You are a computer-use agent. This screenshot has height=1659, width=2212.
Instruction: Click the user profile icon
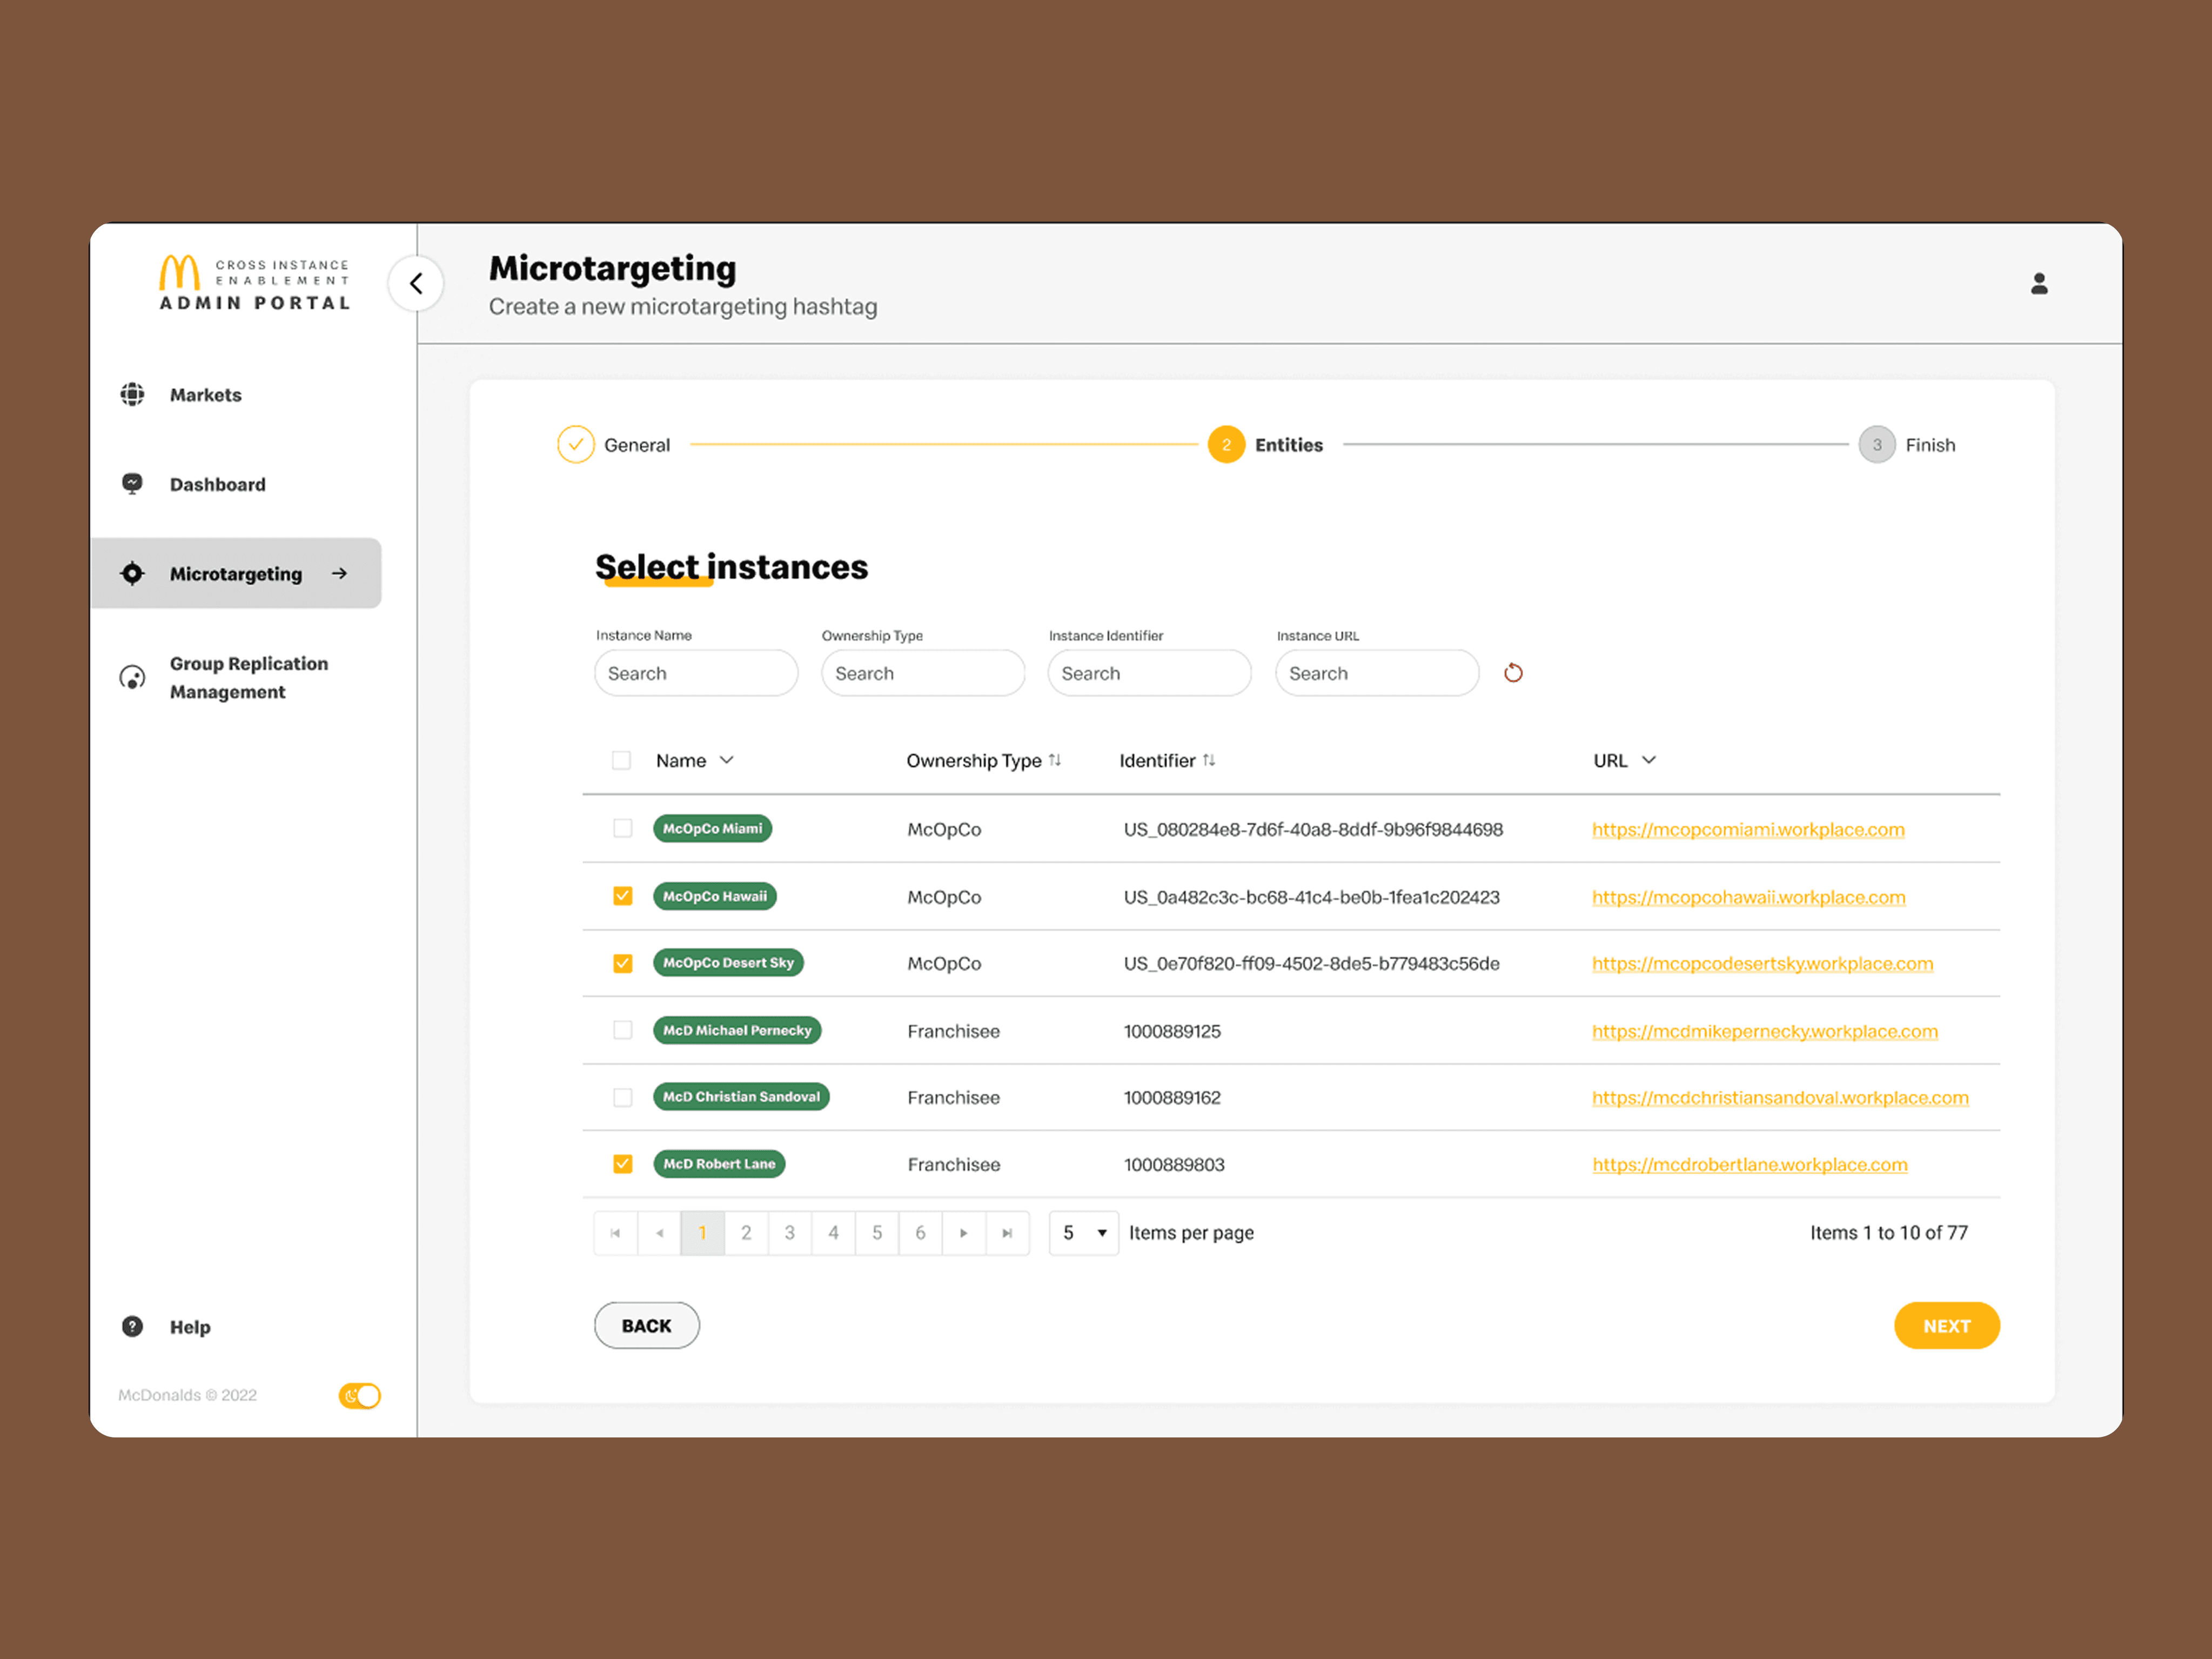[2039, 284]
